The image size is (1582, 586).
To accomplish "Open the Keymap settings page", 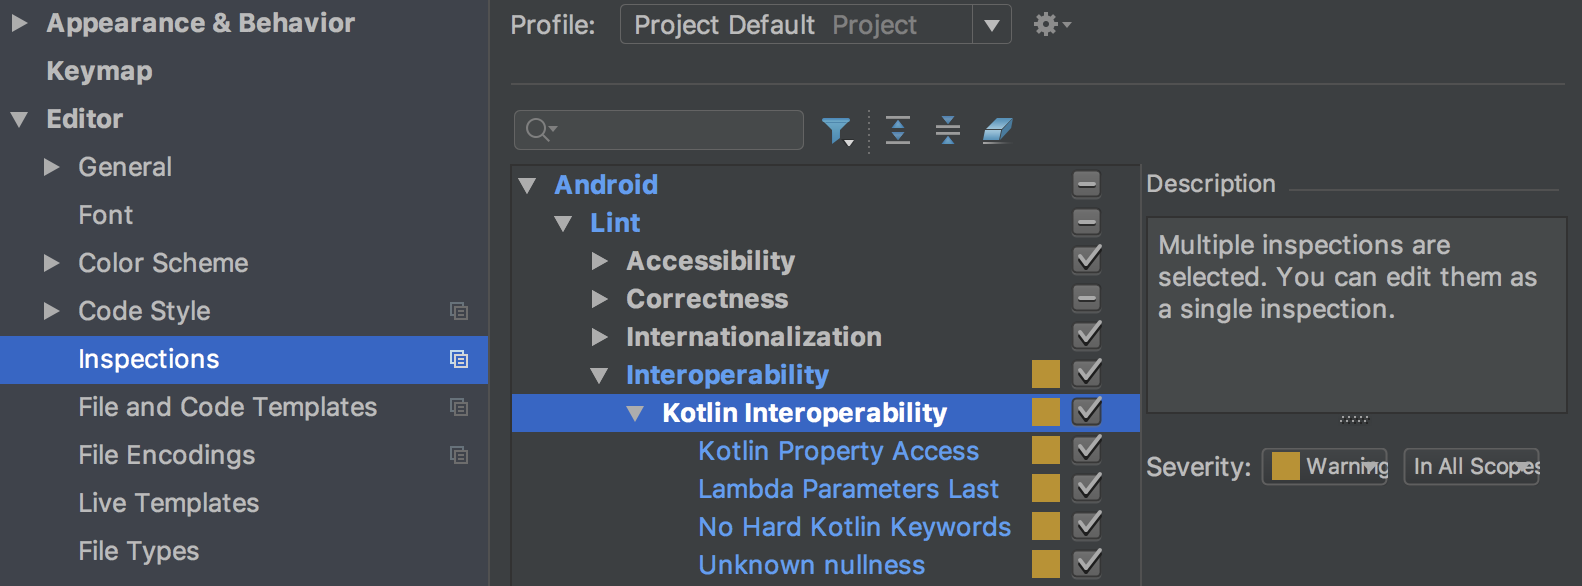I will (x=99, y=71).
